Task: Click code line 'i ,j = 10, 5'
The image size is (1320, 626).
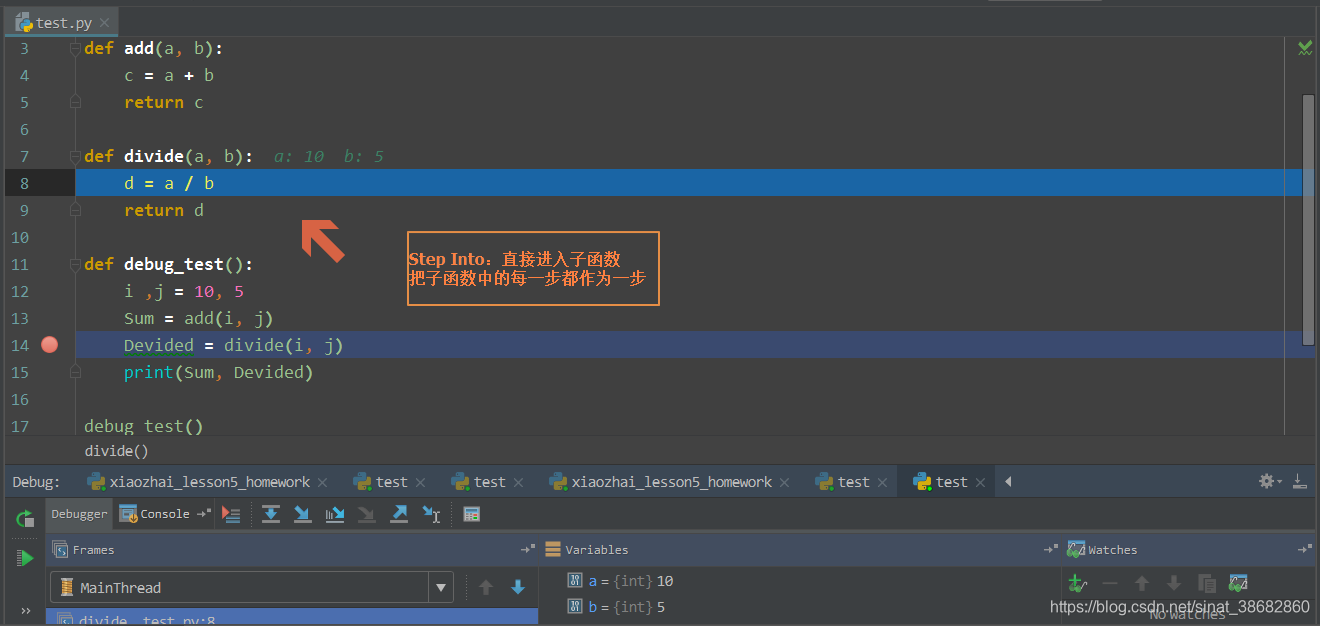Action: (184, 291)
